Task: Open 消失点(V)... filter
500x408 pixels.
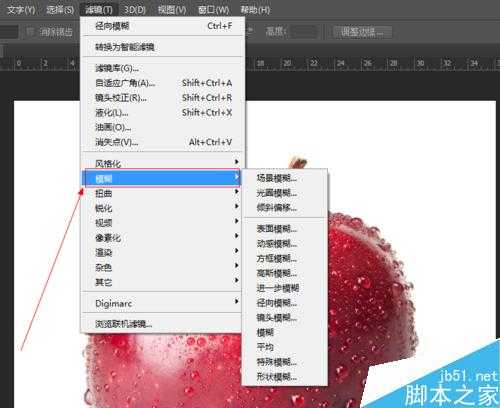Action: coord(163,142)
